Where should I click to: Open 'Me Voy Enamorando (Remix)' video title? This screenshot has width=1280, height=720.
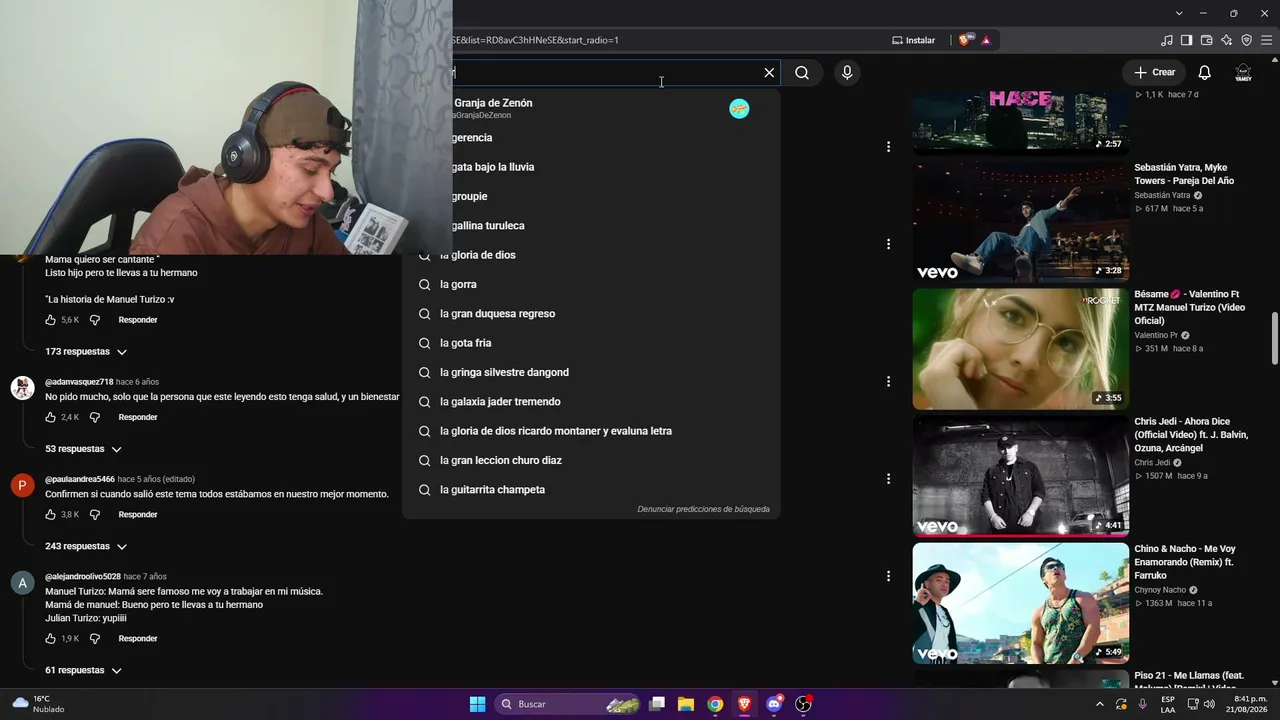(x=1185, y=562)
